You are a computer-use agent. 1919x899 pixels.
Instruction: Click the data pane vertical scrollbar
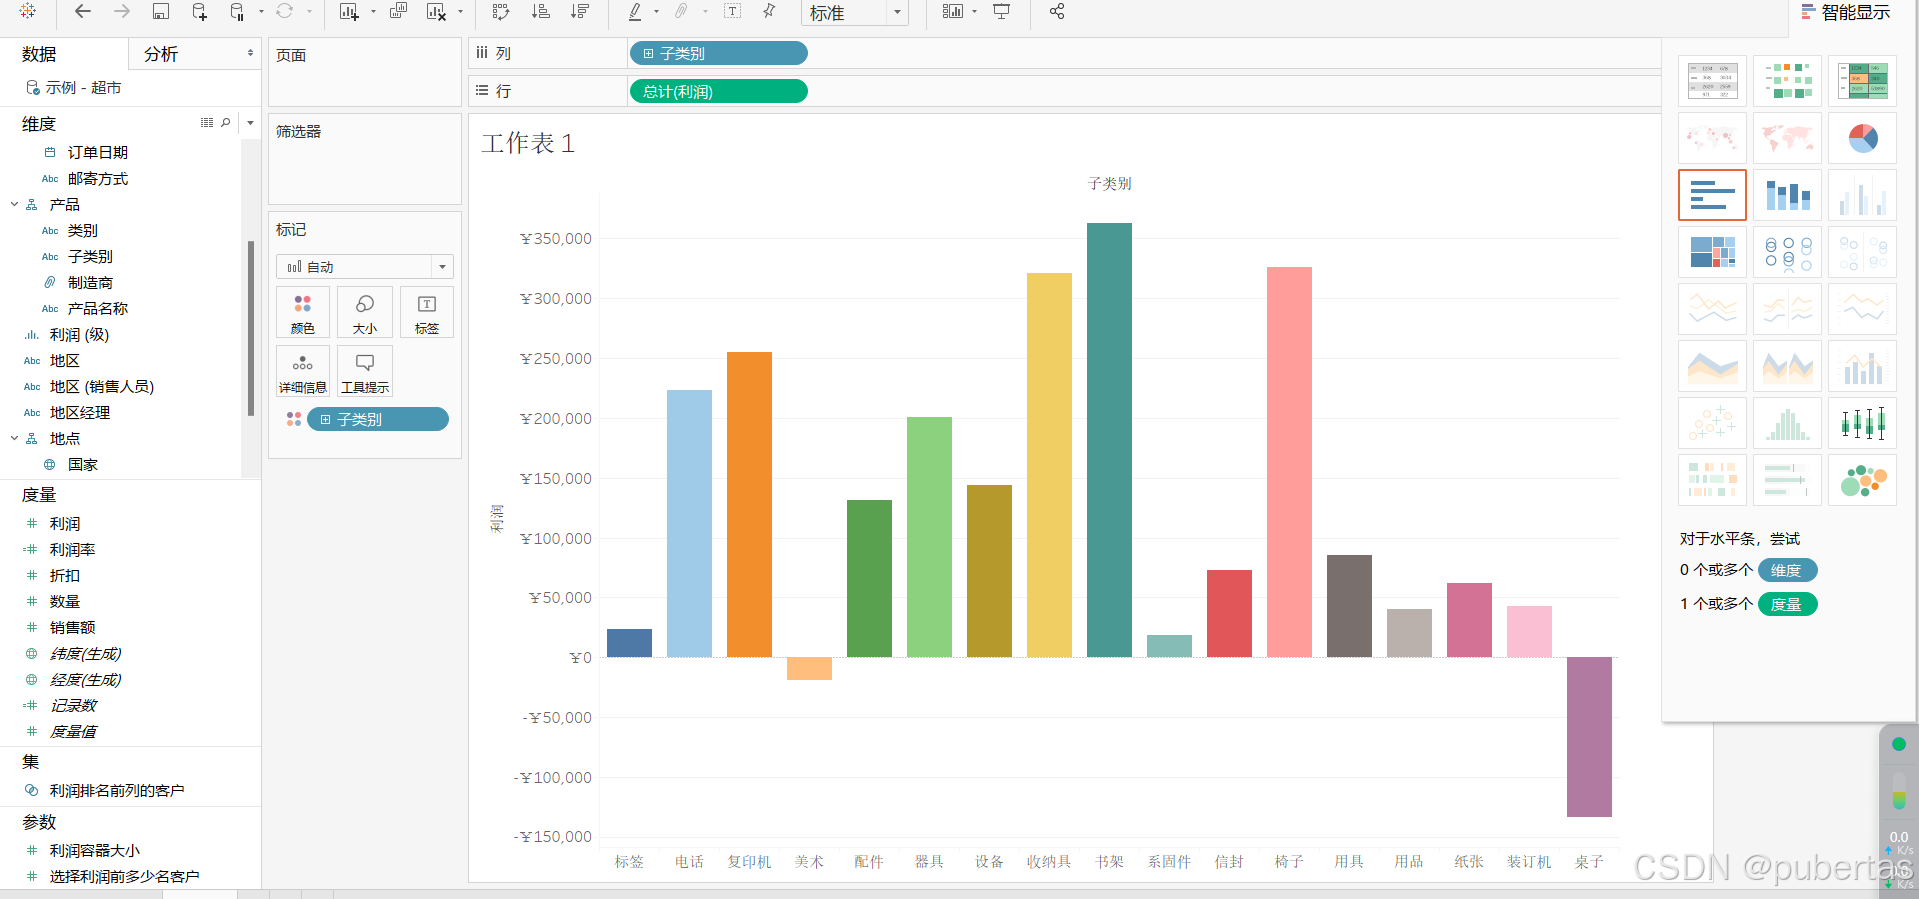(x=250, y=328)
